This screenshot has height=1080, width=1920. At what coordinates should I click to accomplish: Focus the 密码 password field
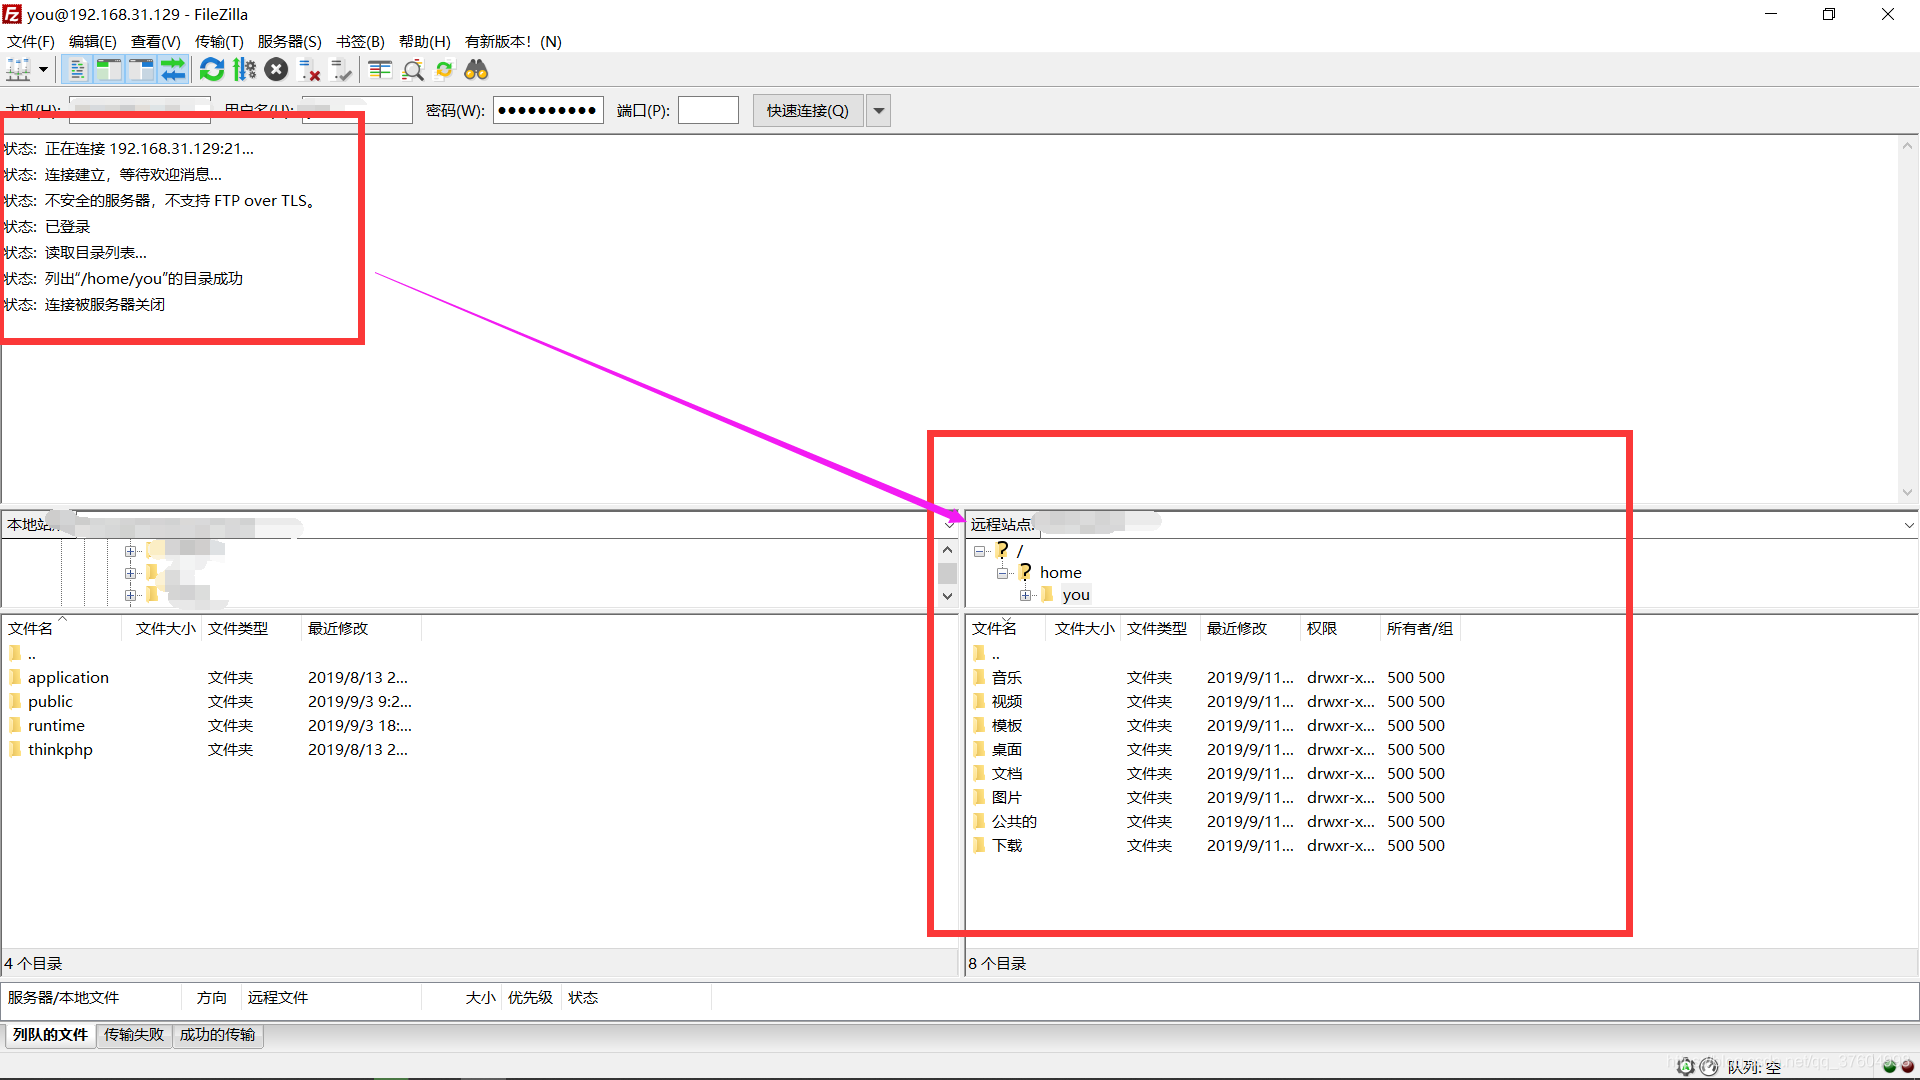point(548,111)
